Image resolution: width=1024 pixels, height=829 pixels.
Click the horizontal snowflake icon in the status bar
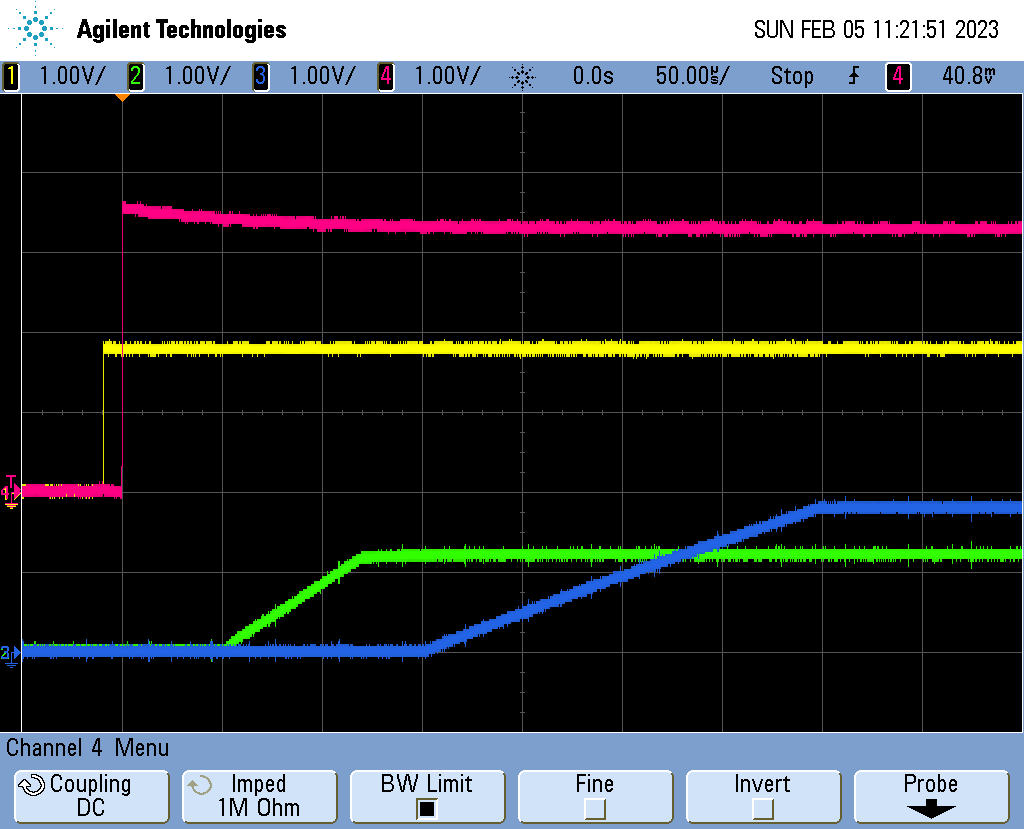coord(523,76)
